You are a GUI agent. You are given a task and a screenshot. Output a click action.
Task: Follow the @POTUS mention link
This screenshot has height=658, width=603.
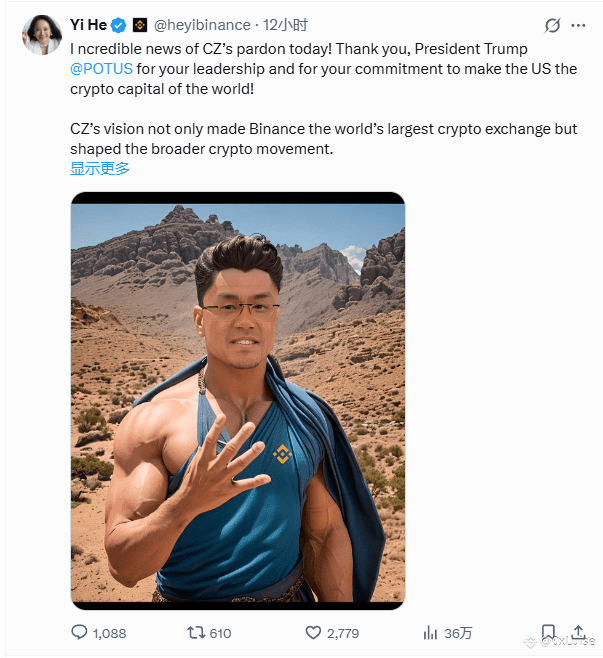(x=101, y=69)
